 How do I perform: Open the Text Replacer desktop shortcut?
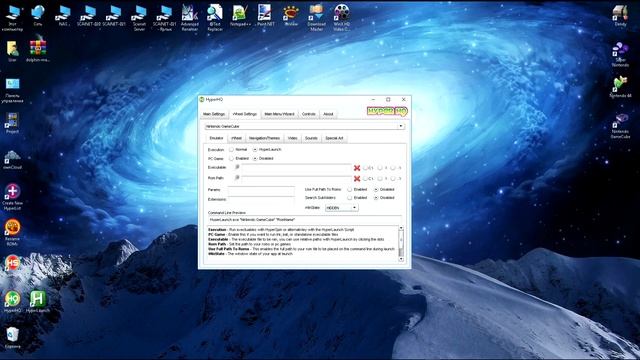[215, 18]
